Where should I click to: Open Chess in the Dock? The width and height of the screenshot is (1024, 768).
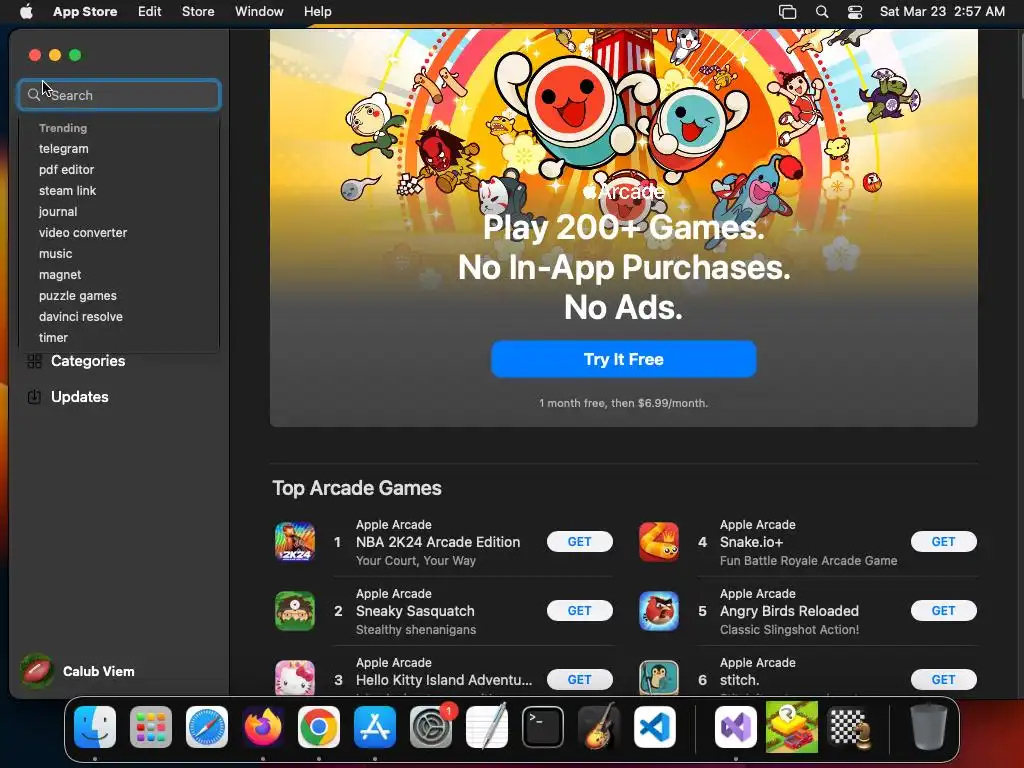pos(848,727)
